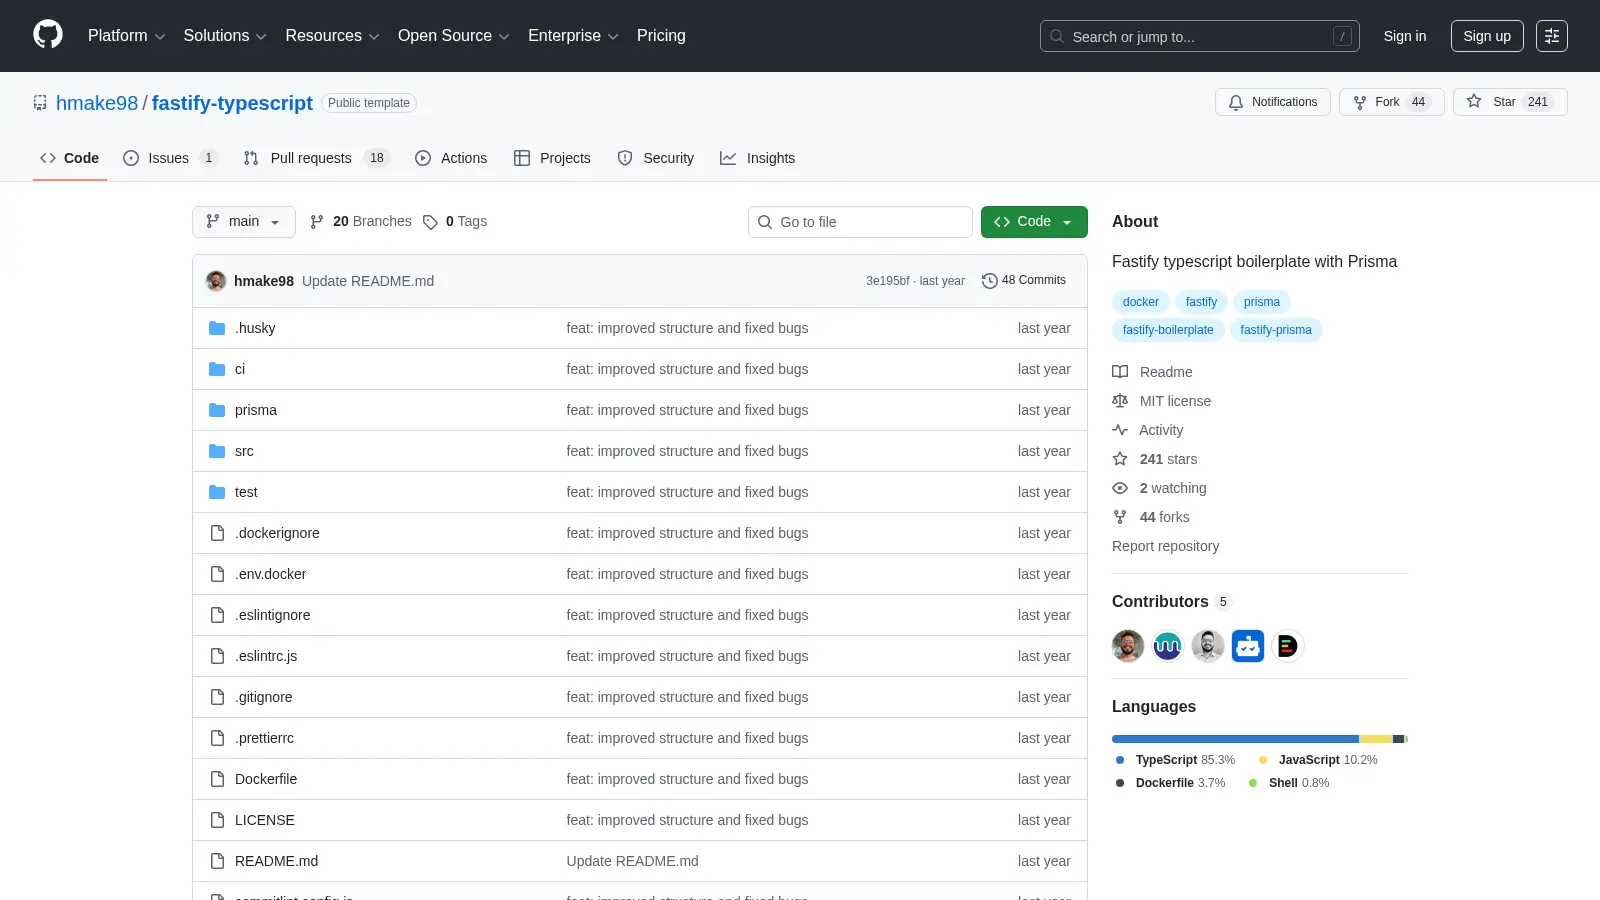Viewport: 1600px width, 900px height.
Task: Open the fastify-typescript repository link
Action: [x=232, y=103]
